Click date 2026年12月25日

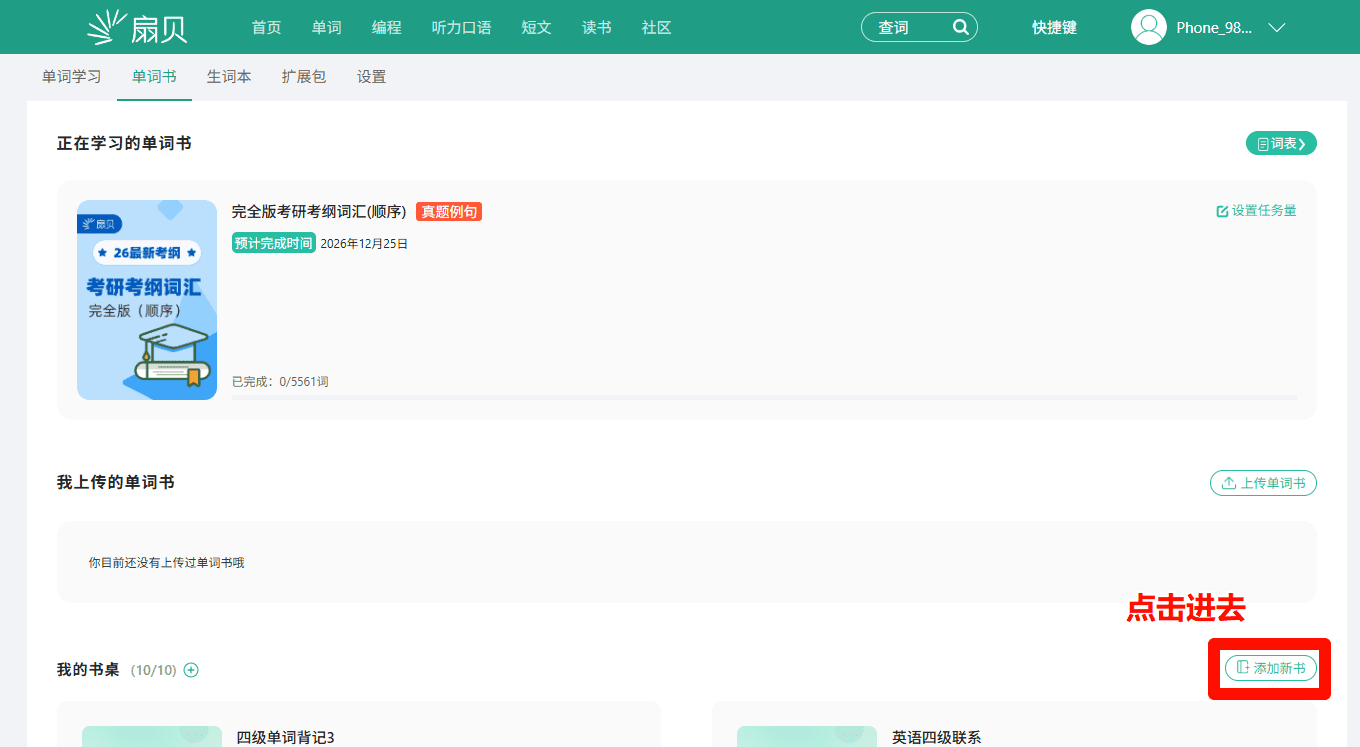pos(364,244)
